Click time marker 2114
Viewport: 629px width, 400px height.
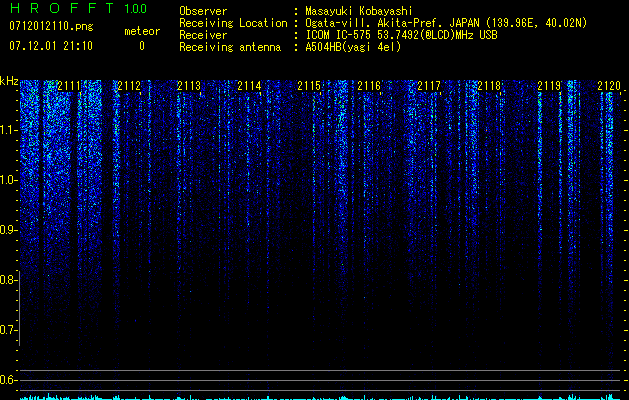point(249,86)
